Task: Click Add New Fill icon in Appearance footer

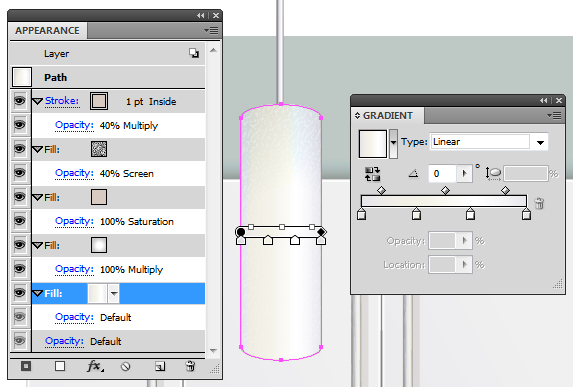Action: [60, 366]
